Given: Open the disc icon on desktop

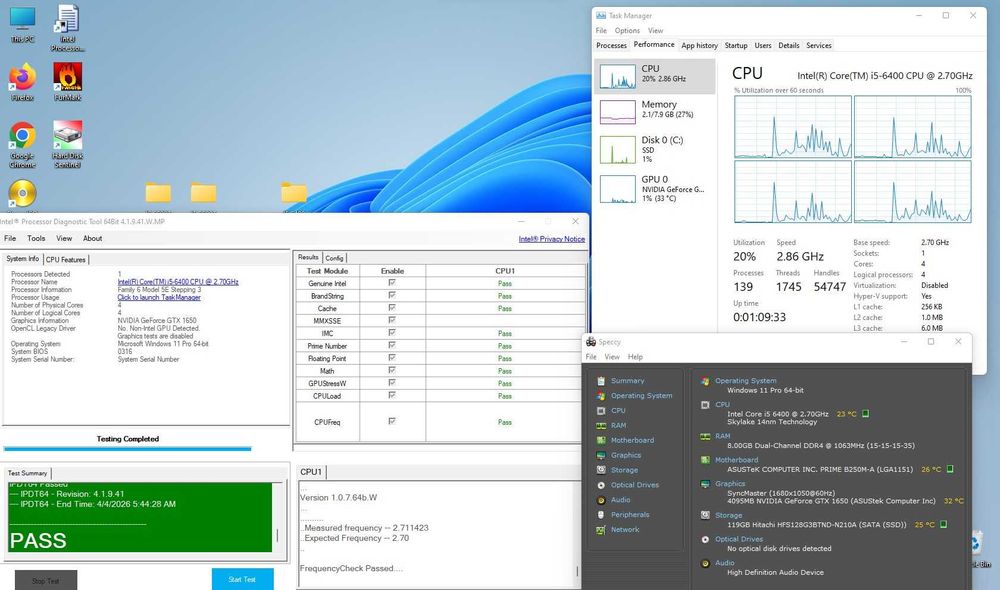Looking at the screenshot, I should click(x=22, y=193).
